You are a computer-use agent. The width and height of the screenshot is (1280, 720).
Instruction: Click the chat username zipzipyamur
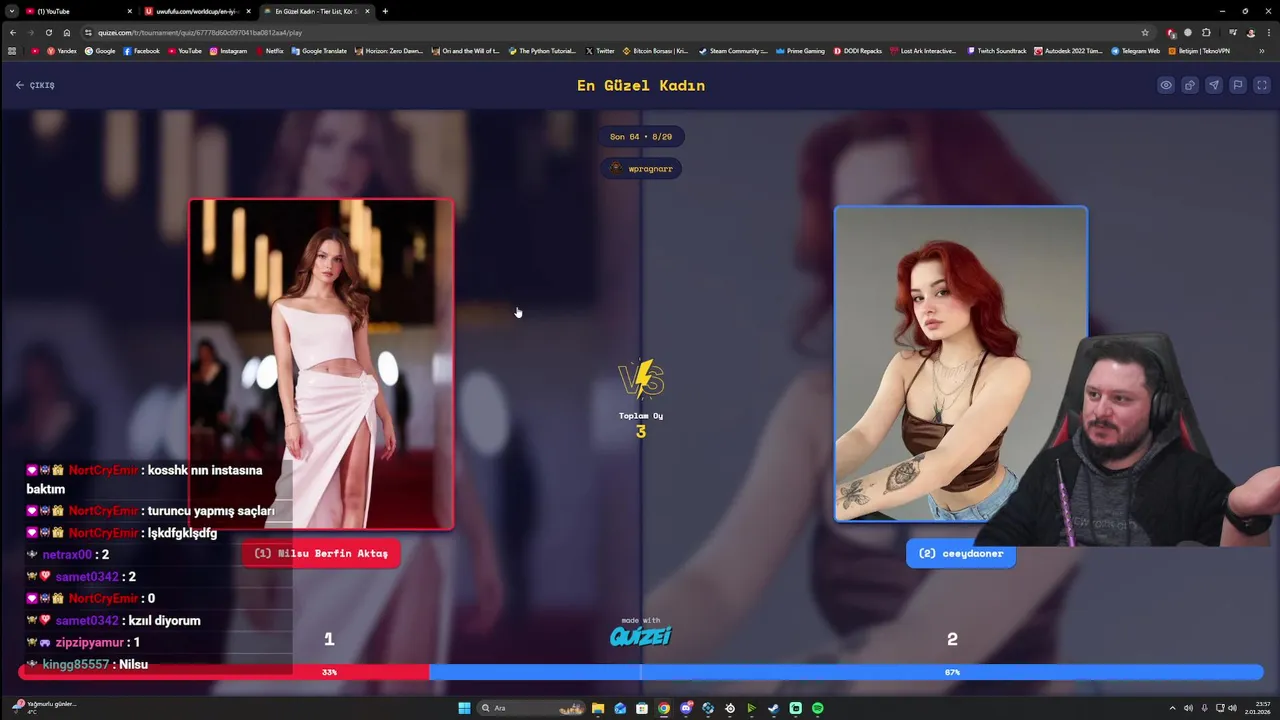tap(90, 642)
